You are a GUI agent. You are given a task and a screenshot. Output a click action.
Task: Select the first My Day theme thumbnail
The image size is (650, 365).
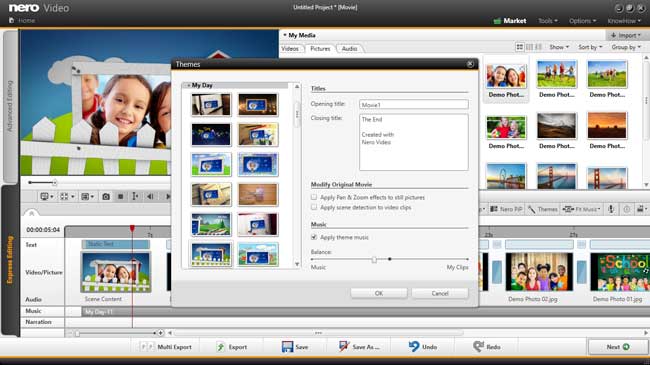pyautogui.click(x=211, y=105)
